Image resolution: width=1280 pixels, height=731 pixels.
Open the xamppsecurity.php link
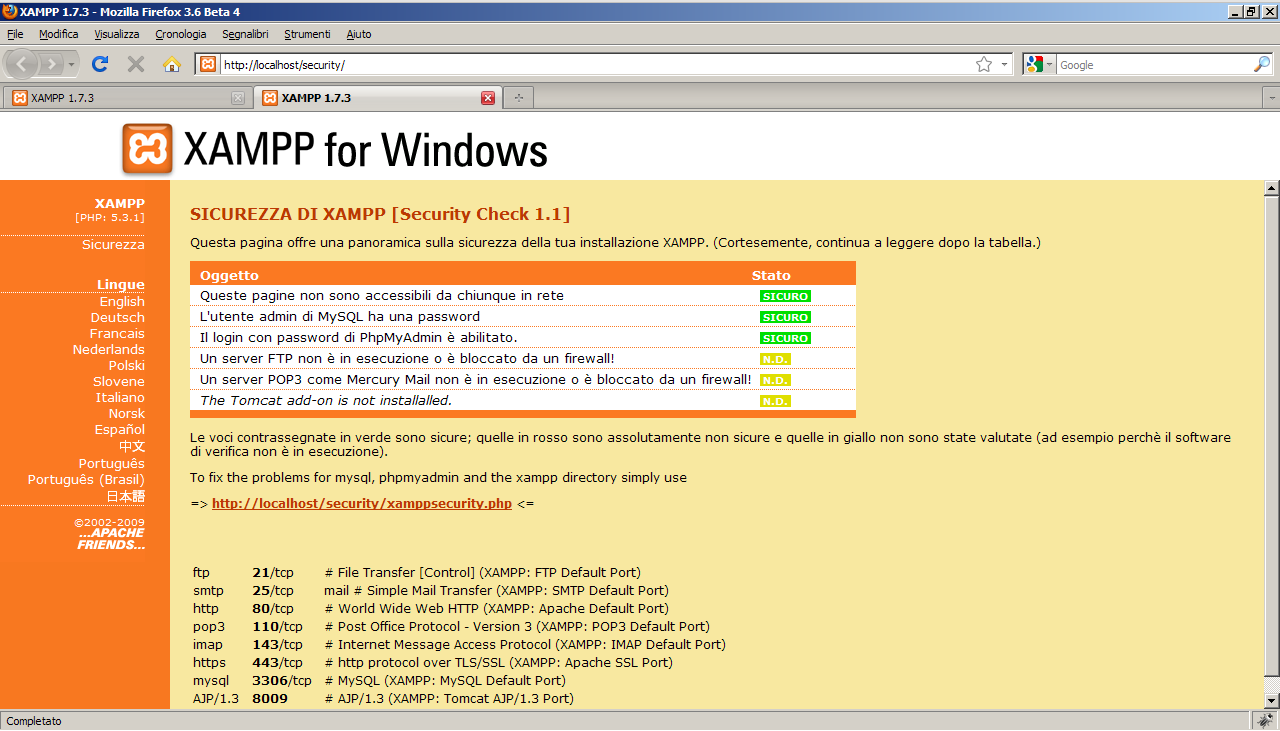(x=362, y=504)
